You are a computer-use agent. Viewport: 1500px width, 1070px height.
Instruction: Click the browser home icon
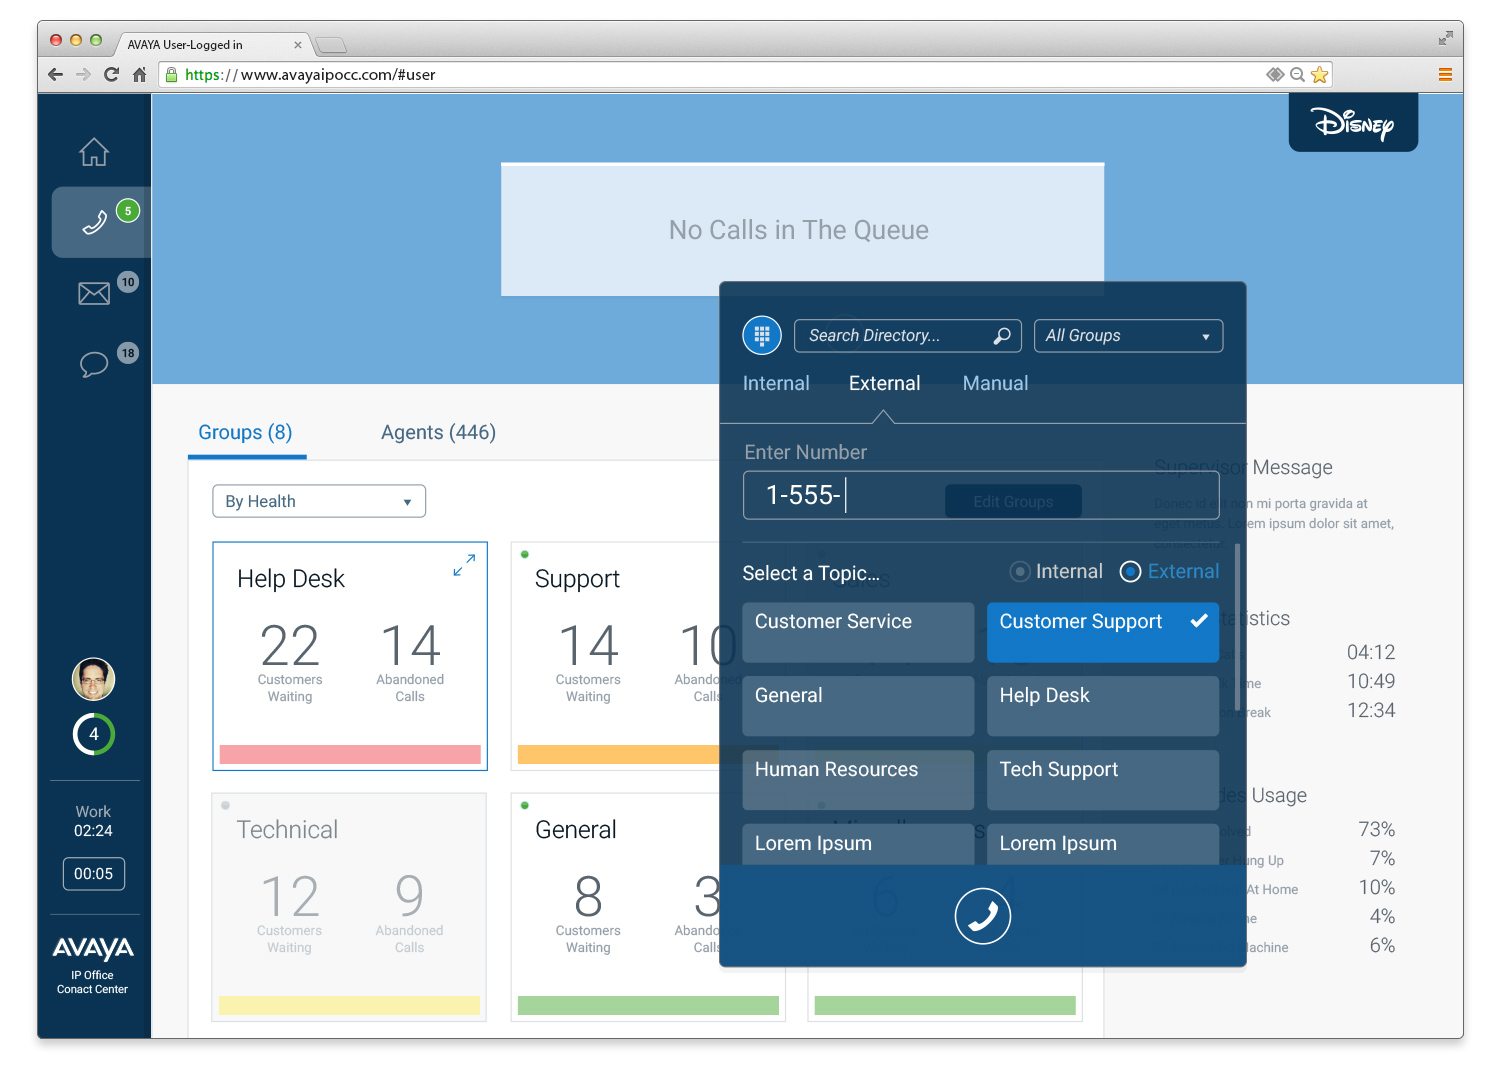[140, 74]
